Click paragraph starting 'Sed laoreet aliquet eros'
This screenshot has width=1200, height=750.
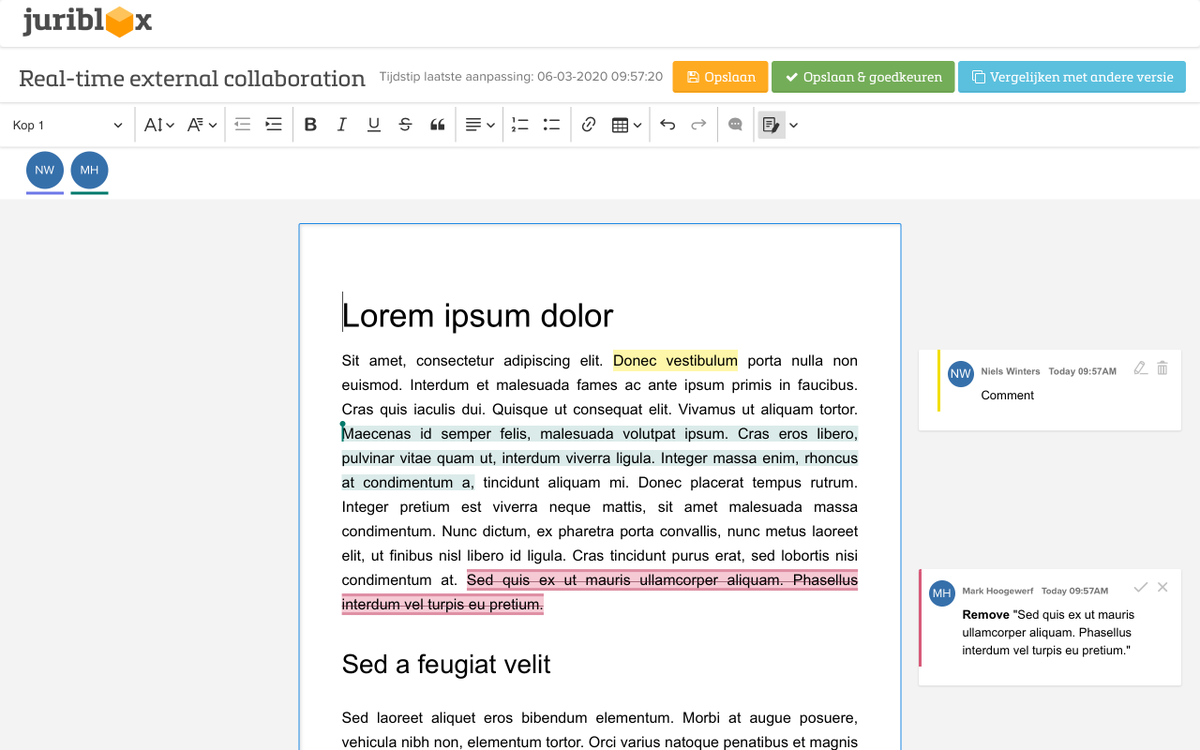pos(600,730)
